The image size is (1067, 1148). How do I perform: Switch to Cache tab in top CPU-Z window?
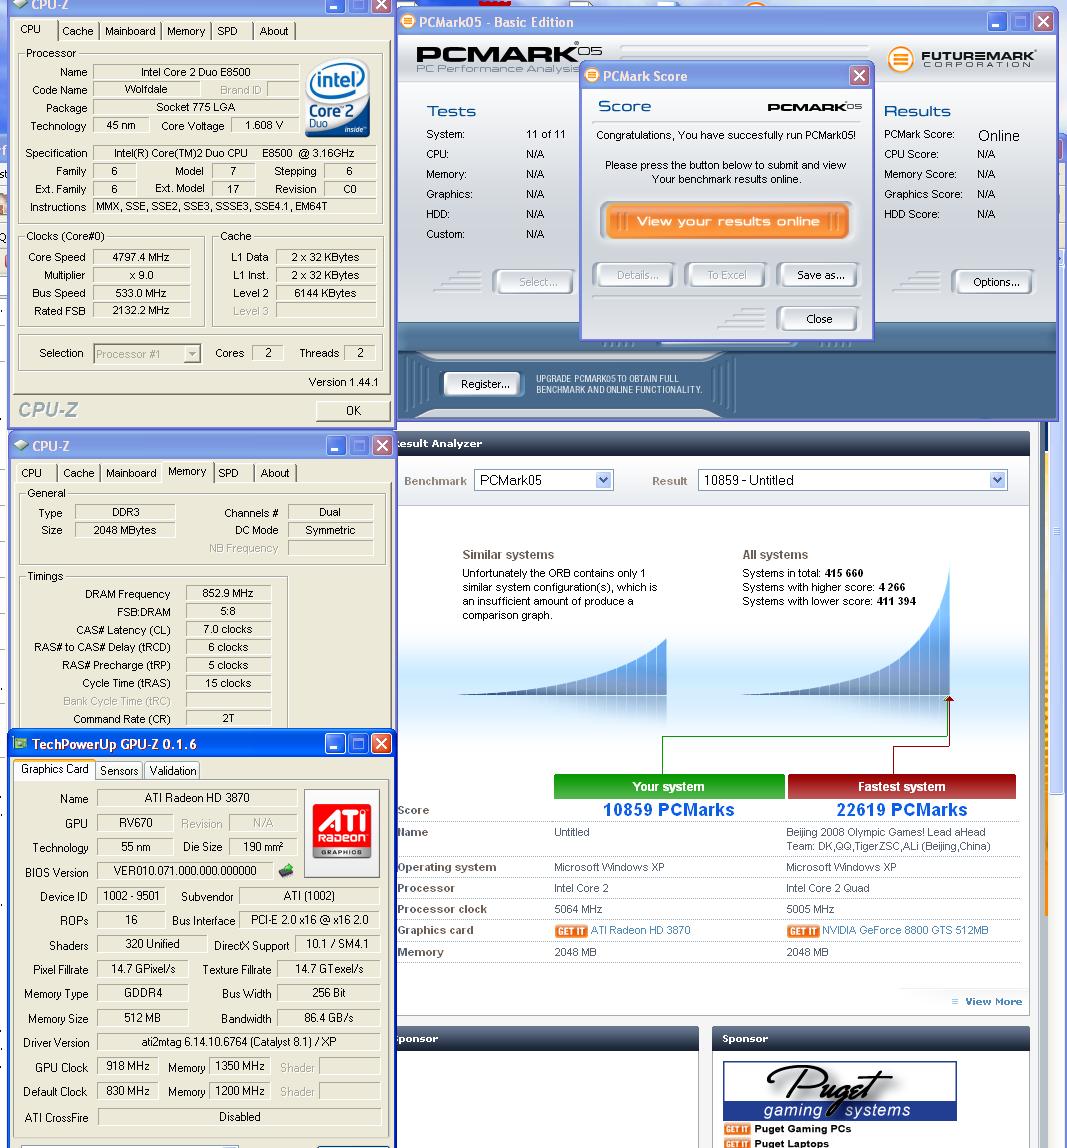pyautogui.click(x=78, y=31)
